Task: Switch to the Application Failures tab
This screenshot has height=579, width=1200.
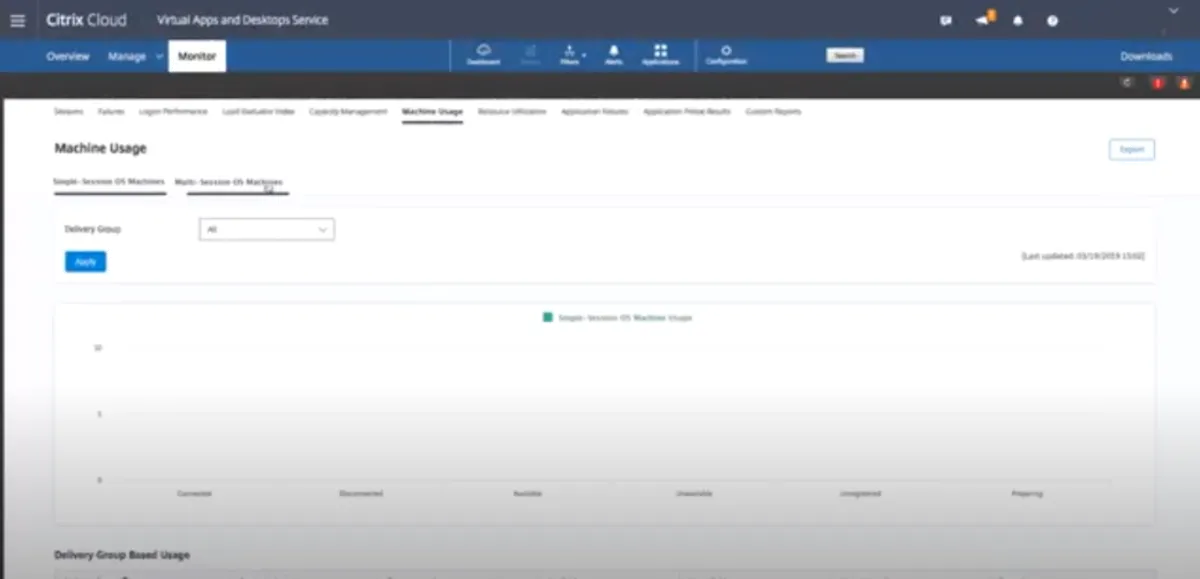Action: coord(595,111)
